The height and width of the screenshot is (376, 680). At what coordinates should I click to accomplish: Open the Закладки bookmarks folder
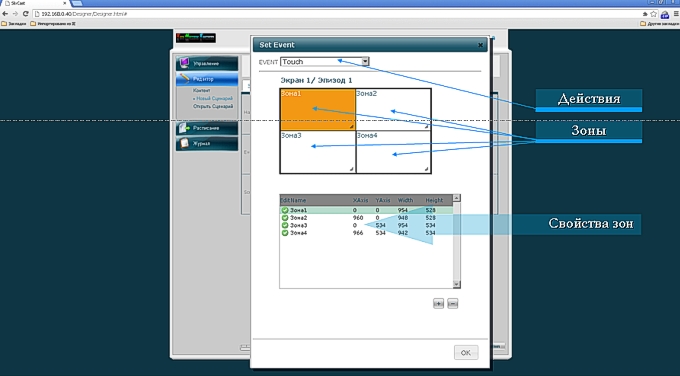tap(14, 24)
